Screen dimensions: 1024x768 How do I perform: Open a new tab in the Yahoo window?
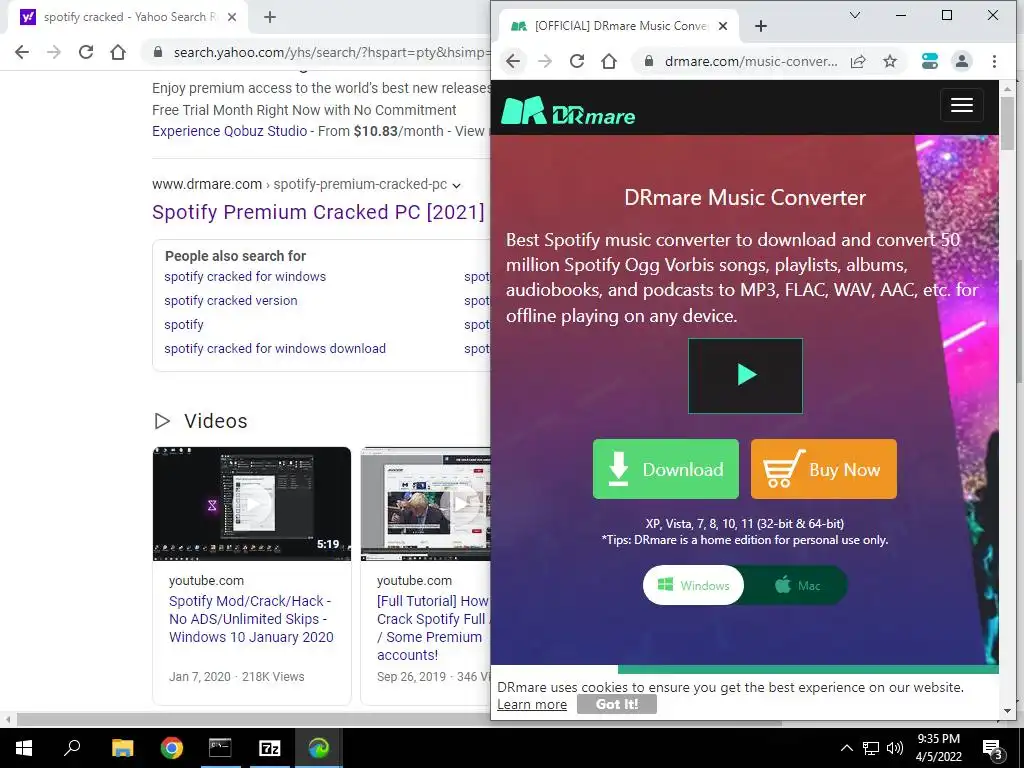tap(270, 17)
